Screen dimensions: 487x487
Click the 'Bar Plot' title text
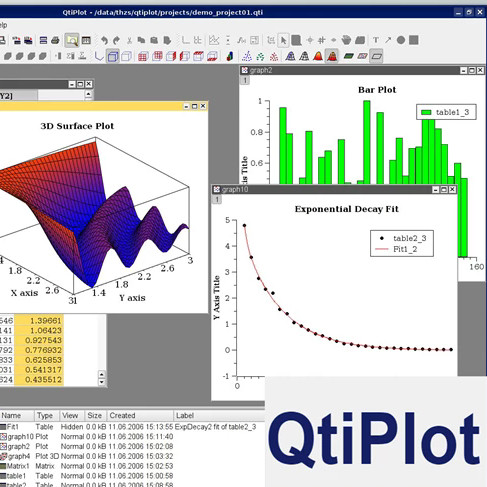[x=377, y=90]
